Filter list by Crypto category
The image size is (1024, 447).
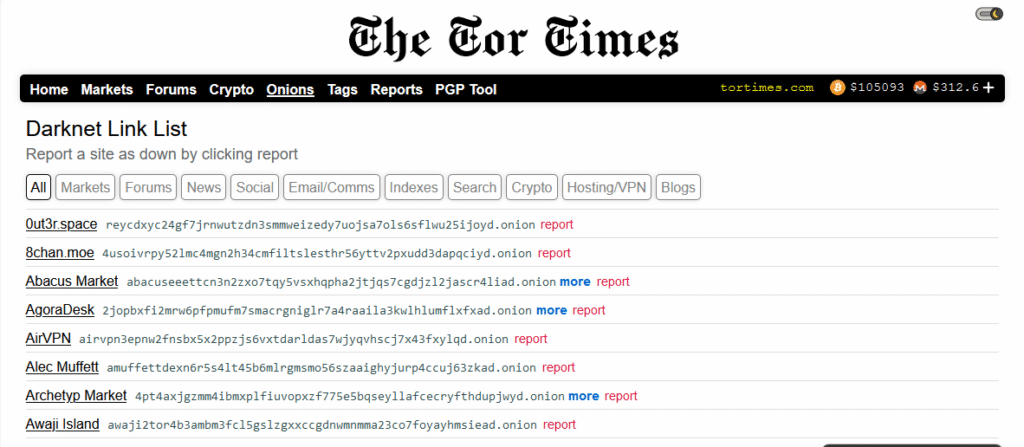tap(532, 188)
